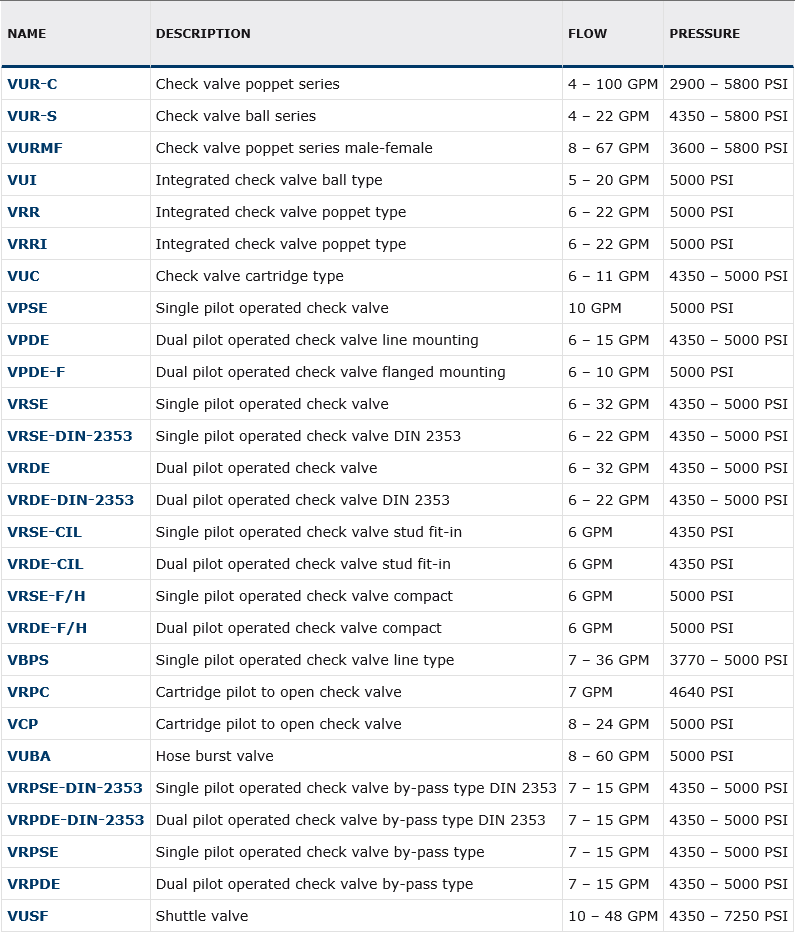Click the VRPC cartridge valve link
795x933 pixels.
click(29, 693)
